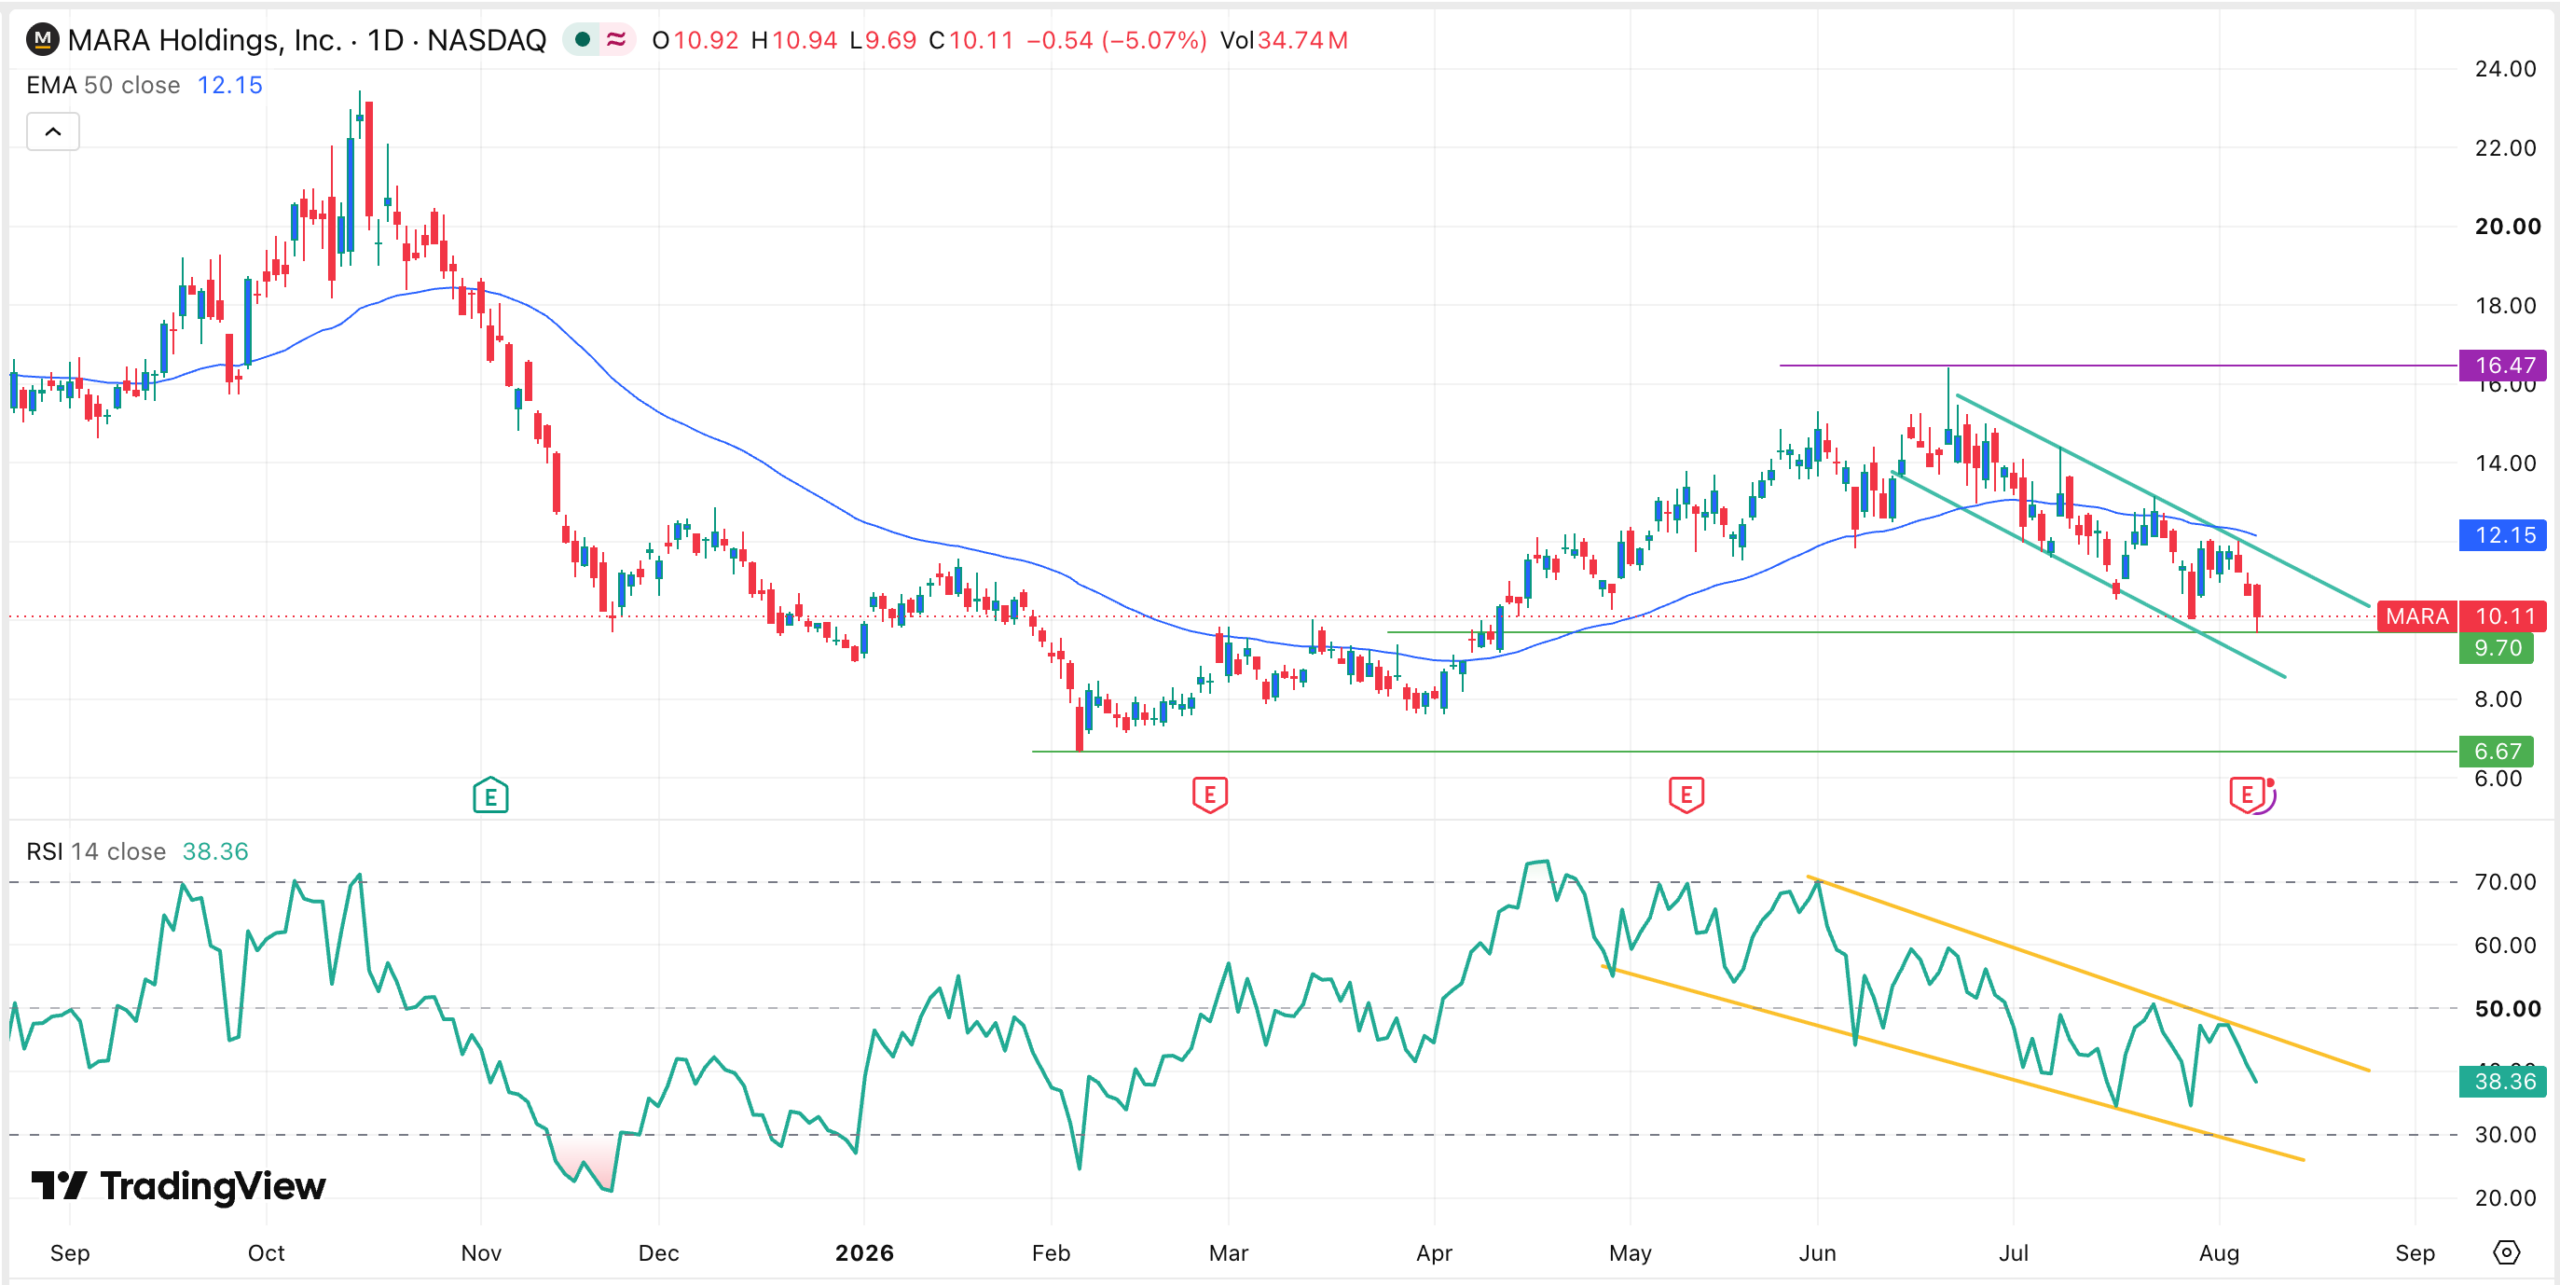This screenshot has height=1285, width=2560.
Task: Open the green earnings marker in November
Action: point(490,796)
